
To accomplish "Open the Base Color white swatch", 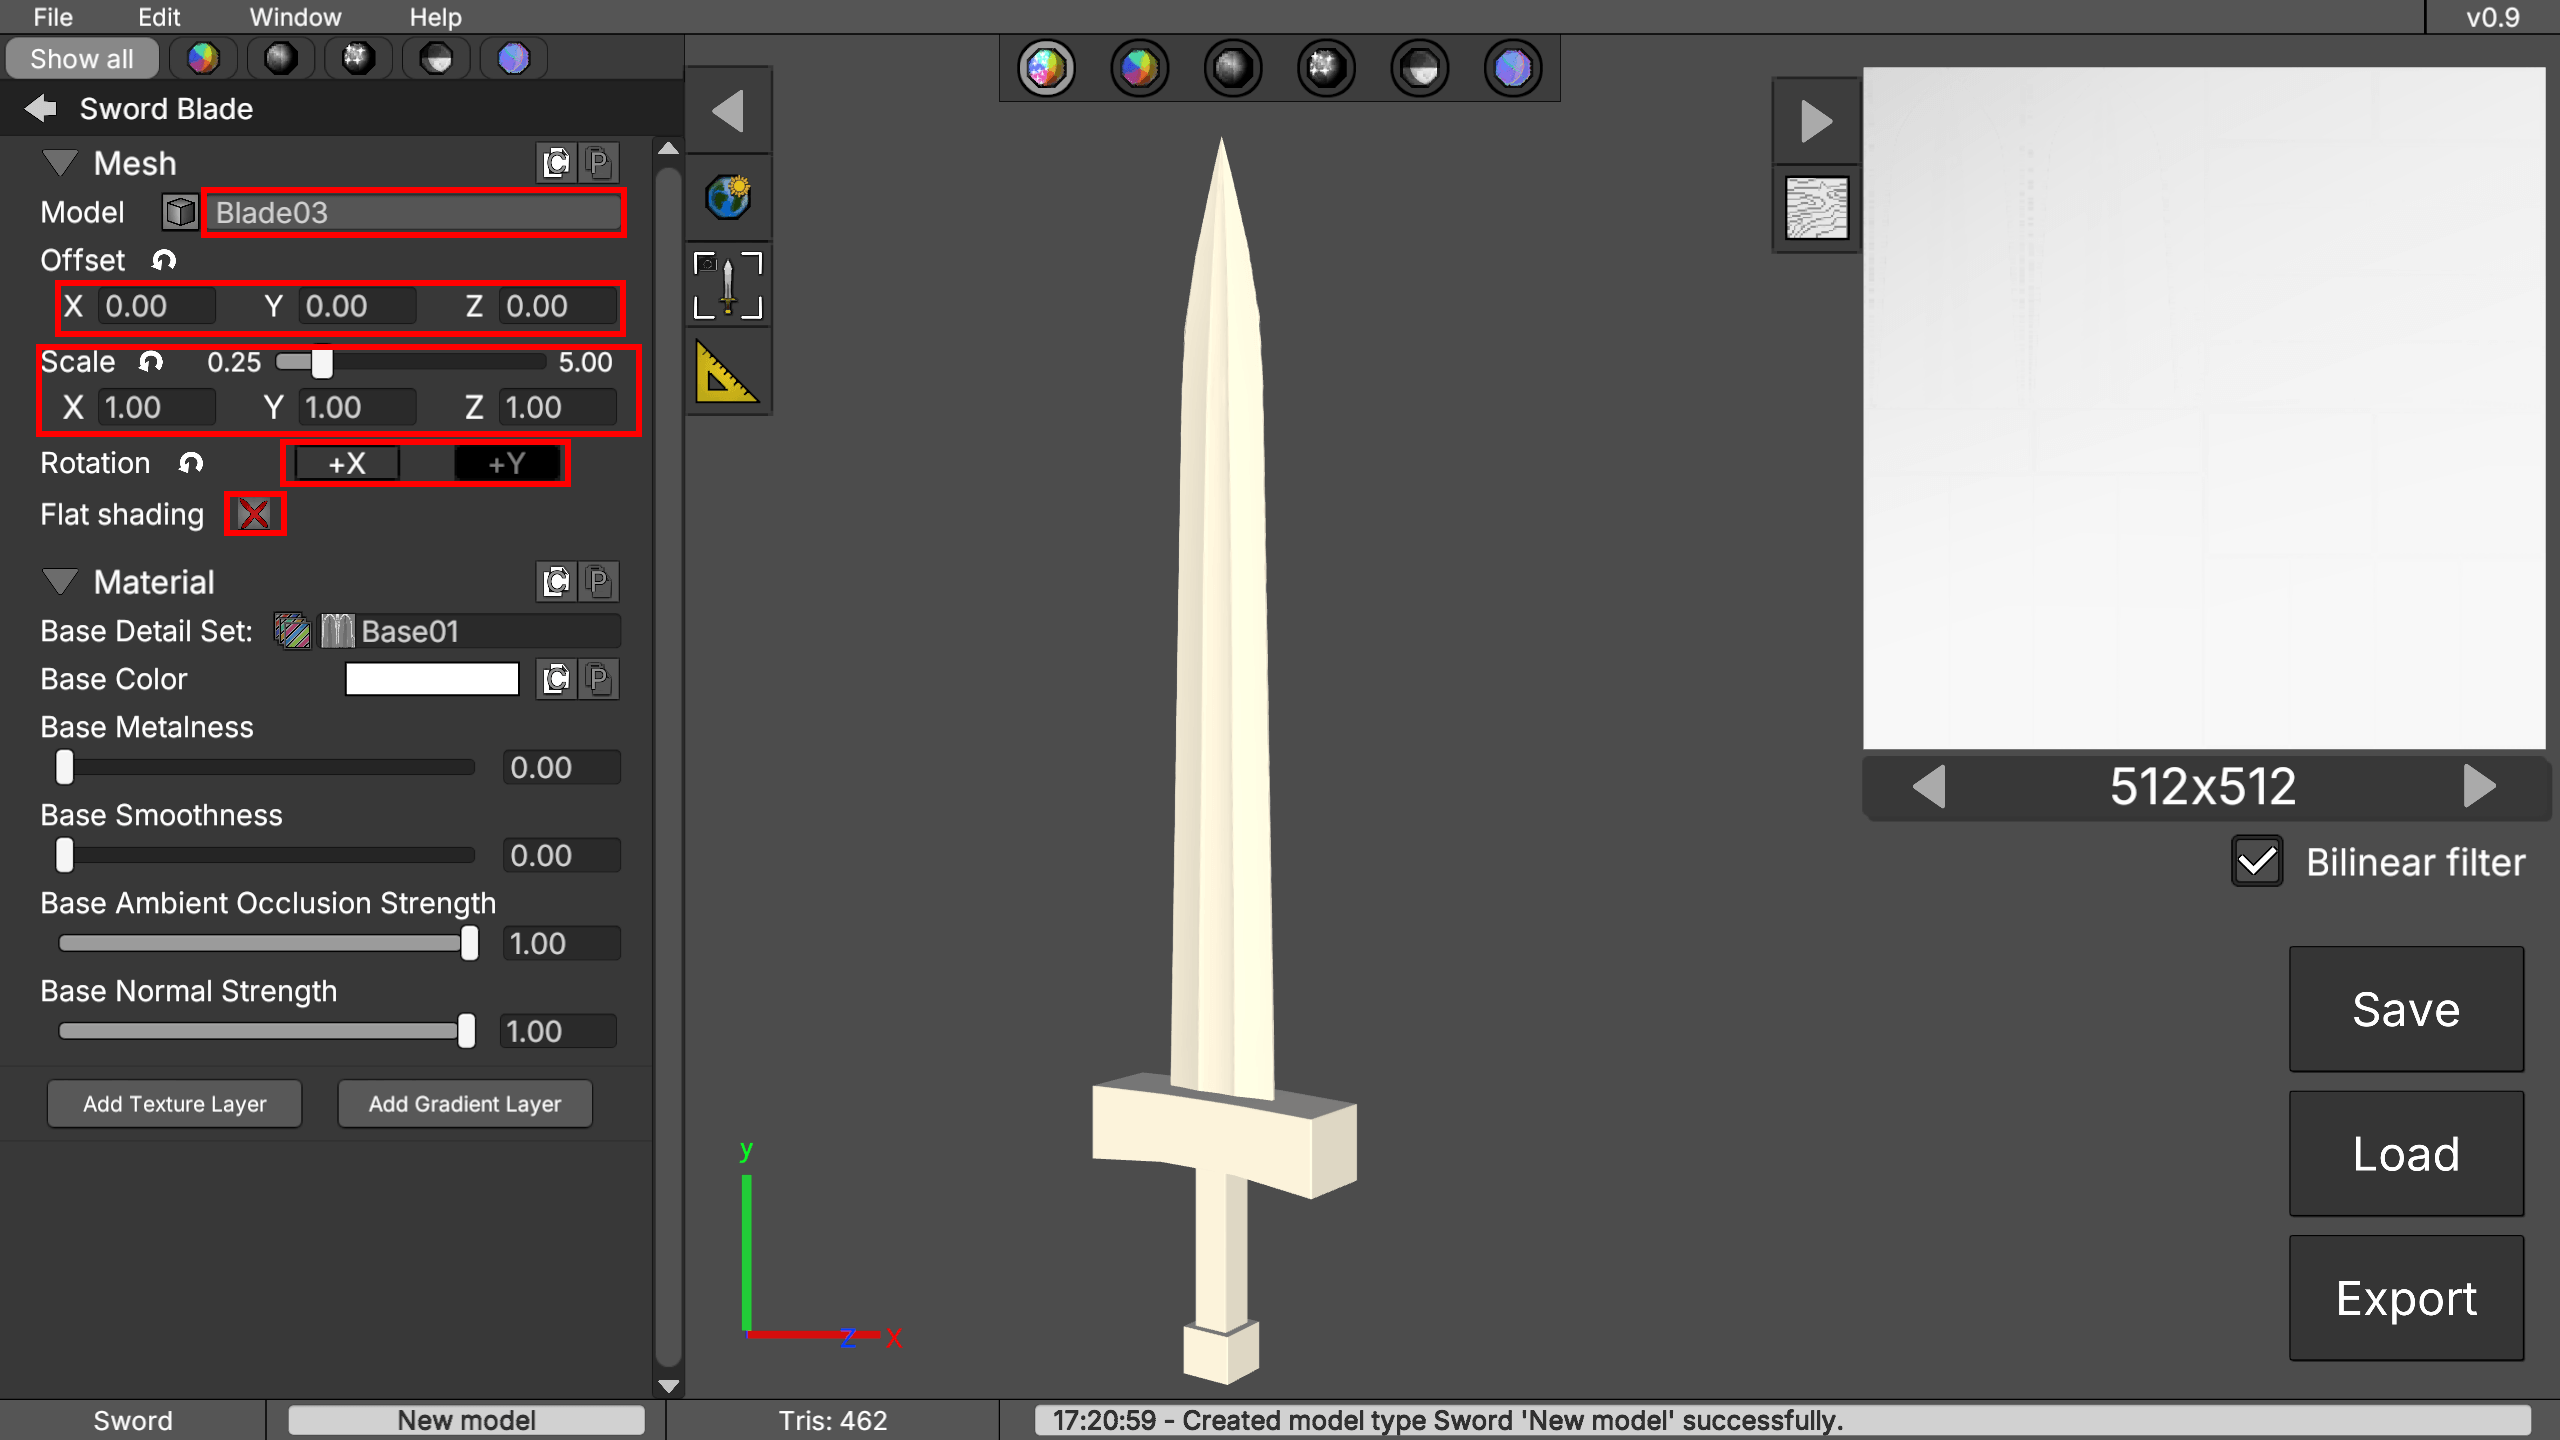I will 432,679.
